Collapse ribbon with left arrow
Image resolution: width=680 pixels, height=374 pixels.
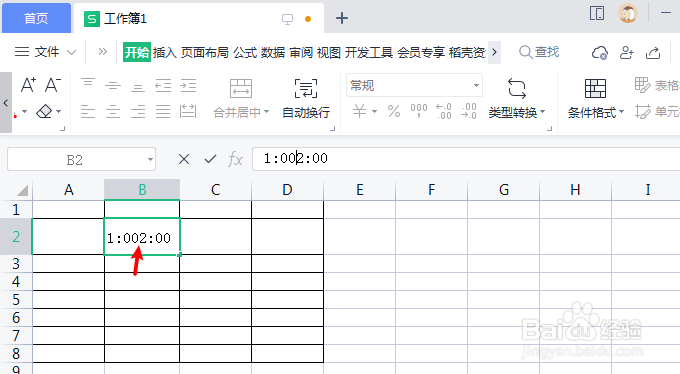pos(6,102)
